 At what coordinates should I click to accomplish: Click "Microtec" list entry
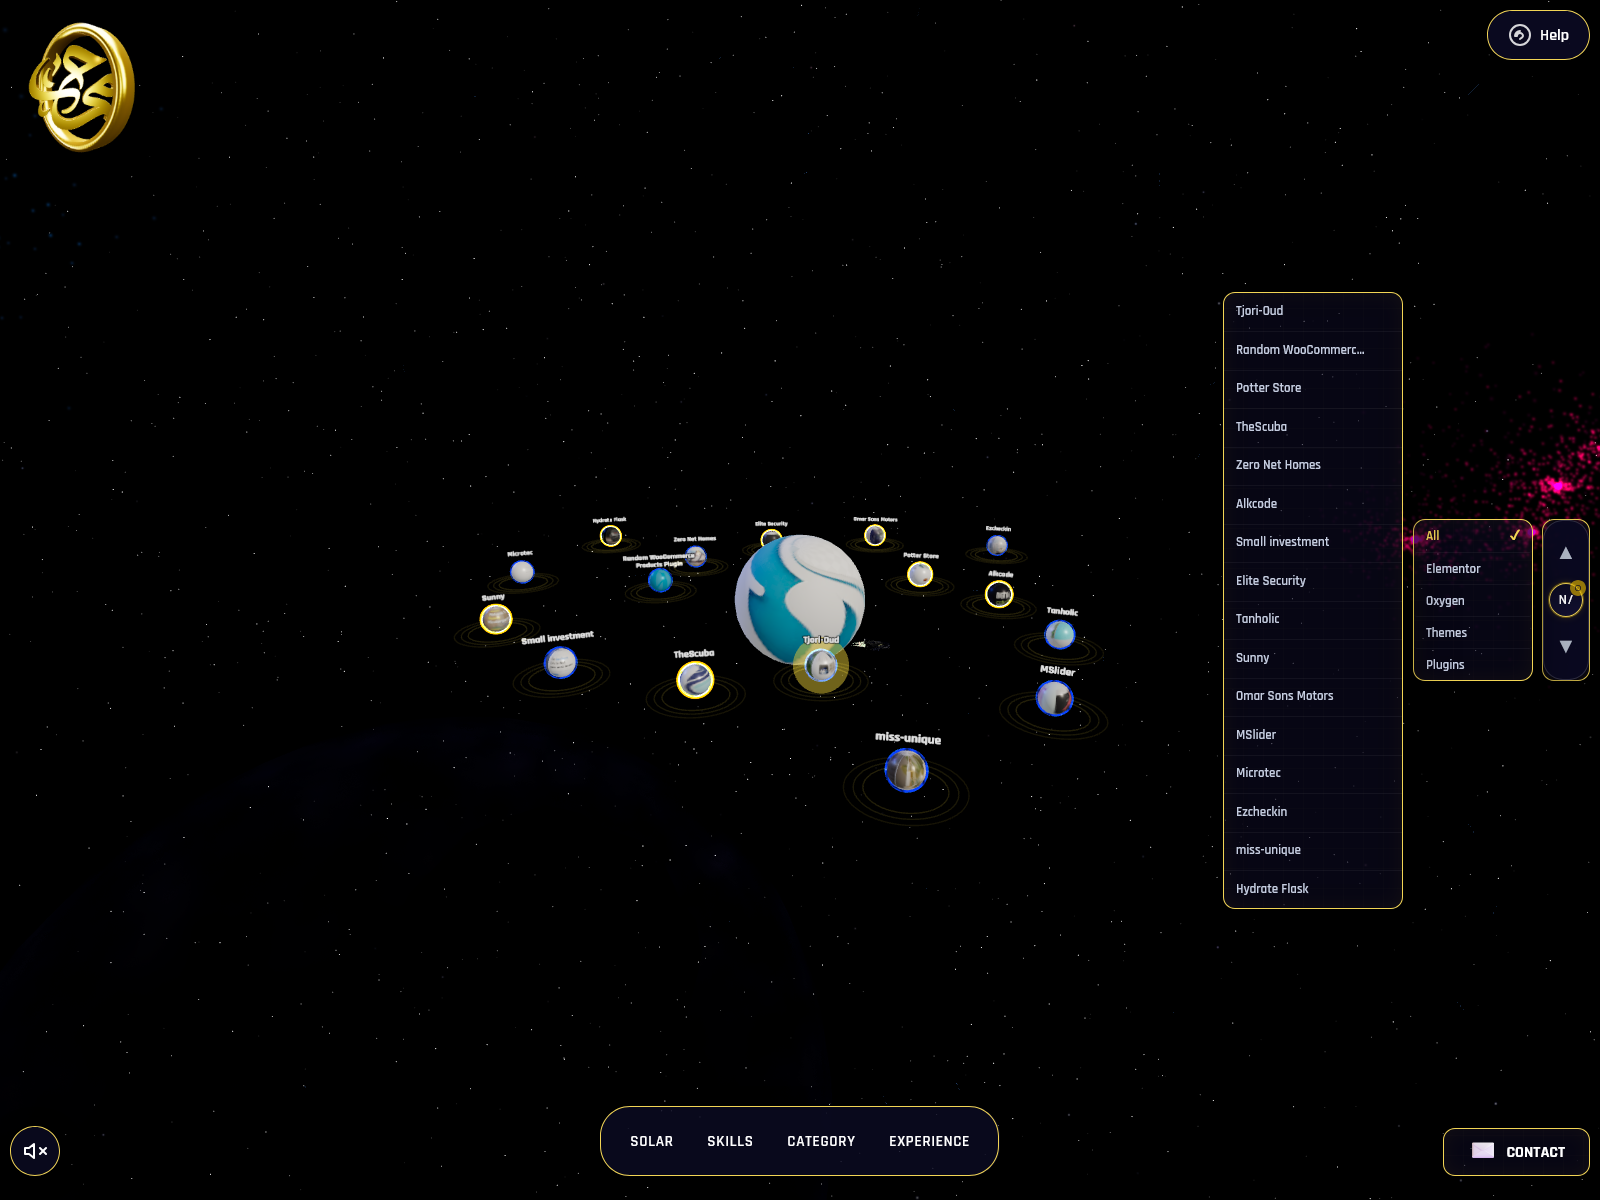[x=1313, y=773]
